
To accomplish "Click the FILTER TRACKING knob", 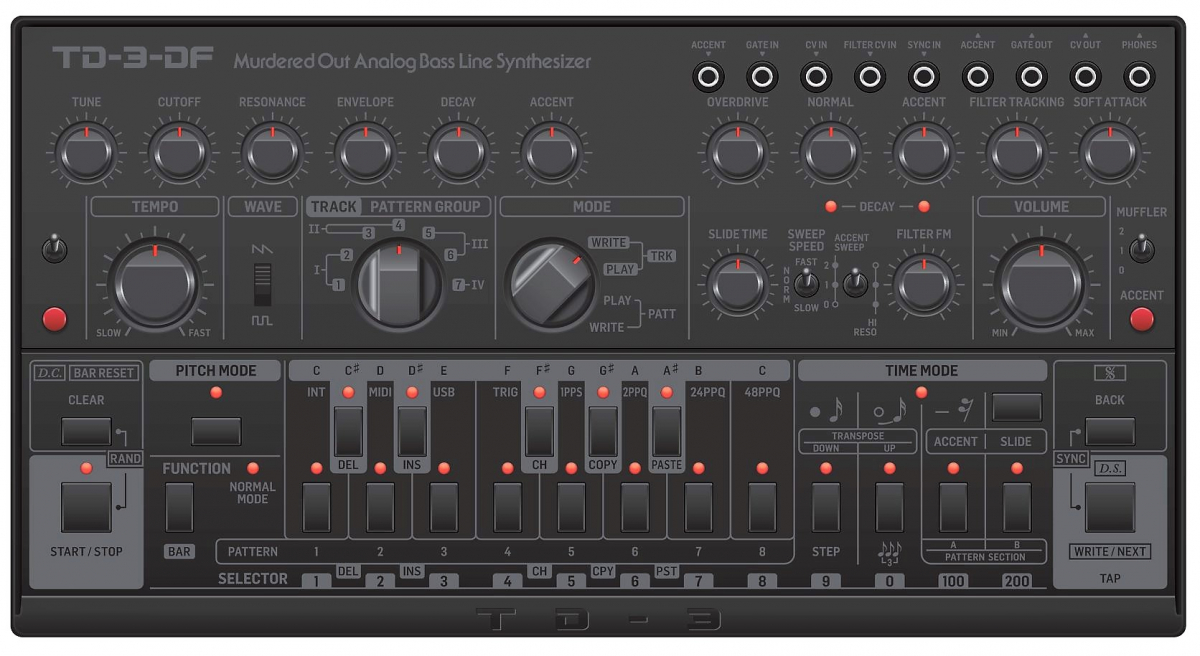I will [x=1017, y=152].
